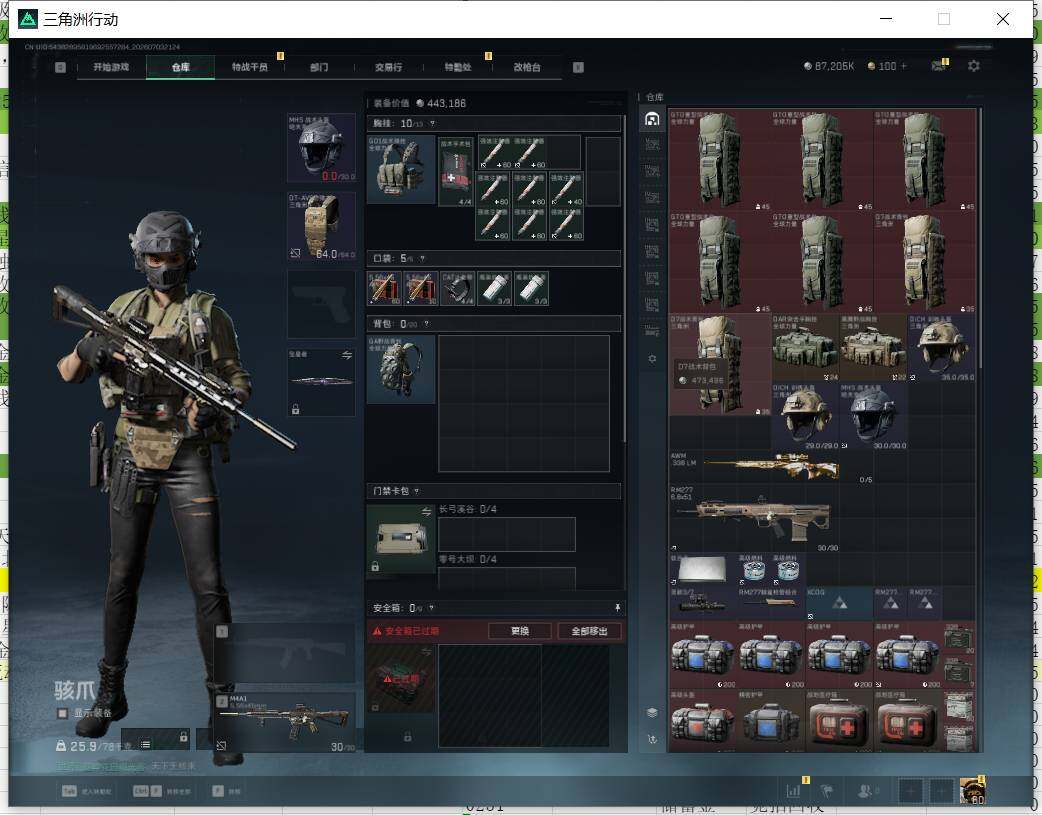Open the 特勤处 tab

[457, 67]
